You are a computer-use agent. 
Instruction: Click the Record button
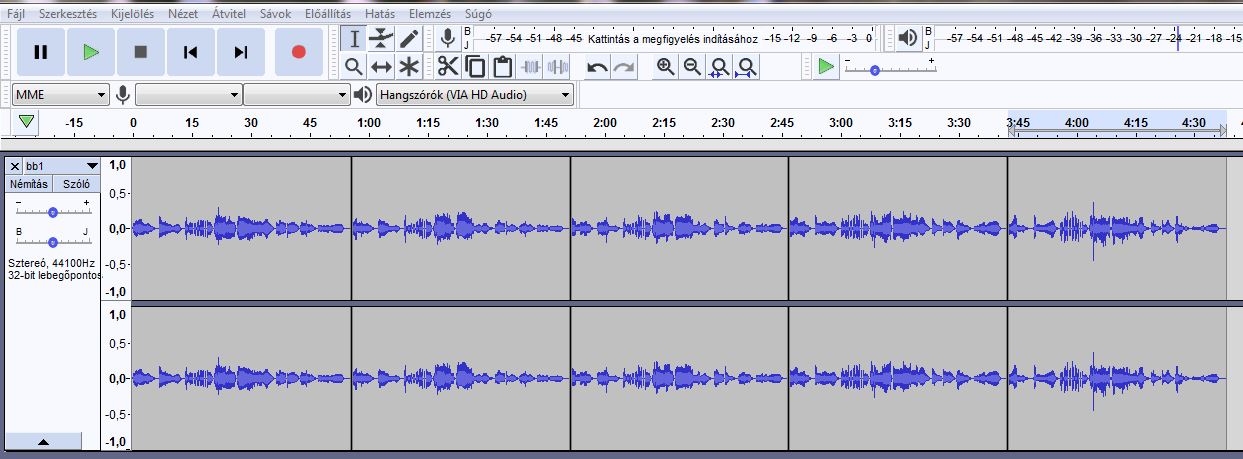(298, 52)
